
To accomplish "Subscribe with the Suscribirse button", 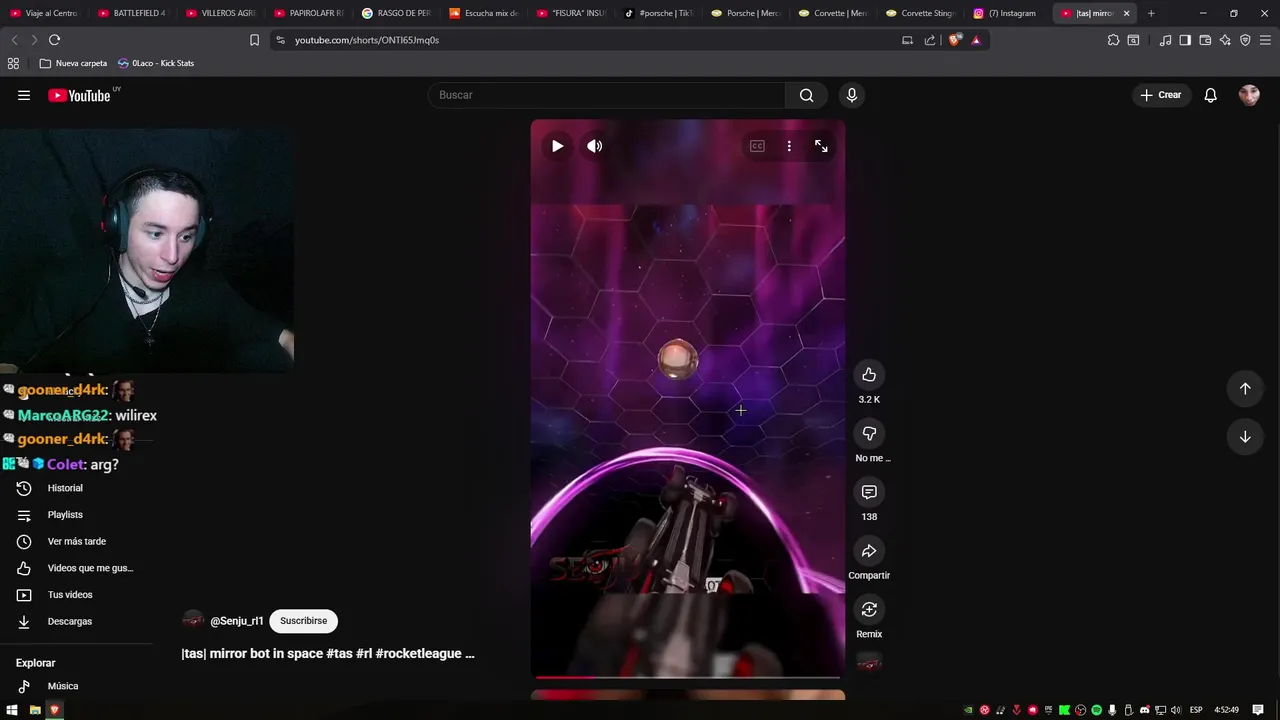I will (303, 621).
